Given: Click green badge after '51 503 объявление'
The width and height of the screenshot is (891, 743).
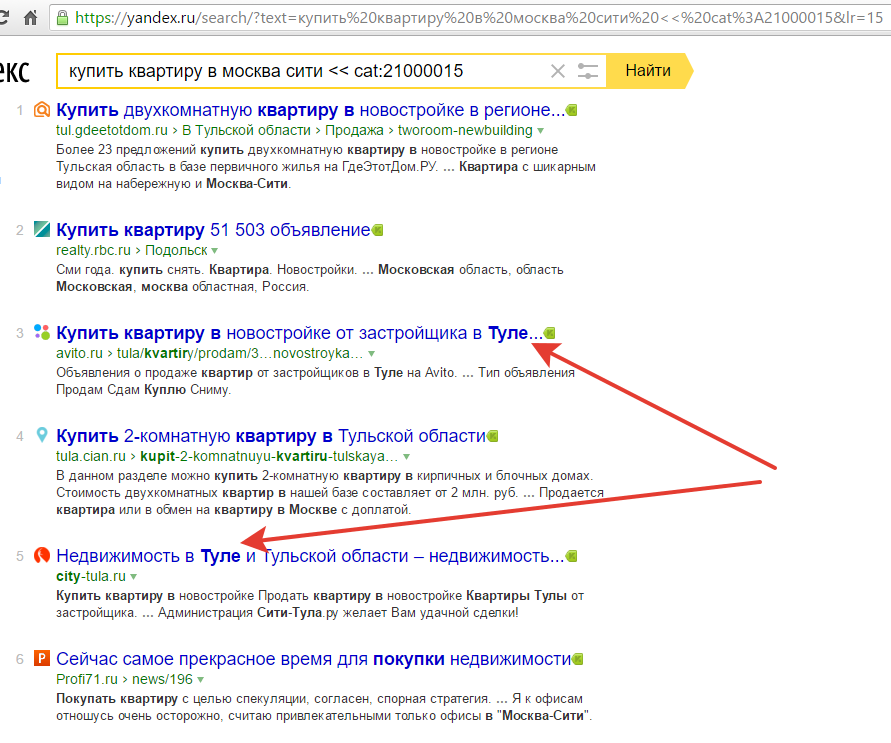Looking at the screenshot, I should pos(377,230).
